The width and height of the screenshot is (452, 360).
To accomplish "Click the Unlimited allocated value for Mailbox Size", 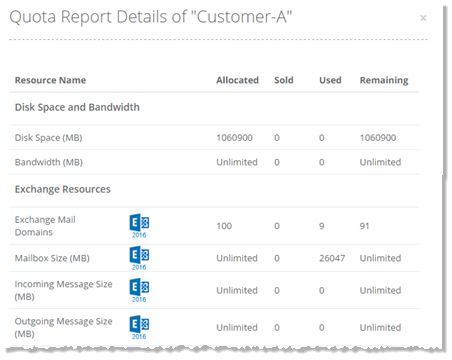I will pyautogui.click(x=237, y=258).
